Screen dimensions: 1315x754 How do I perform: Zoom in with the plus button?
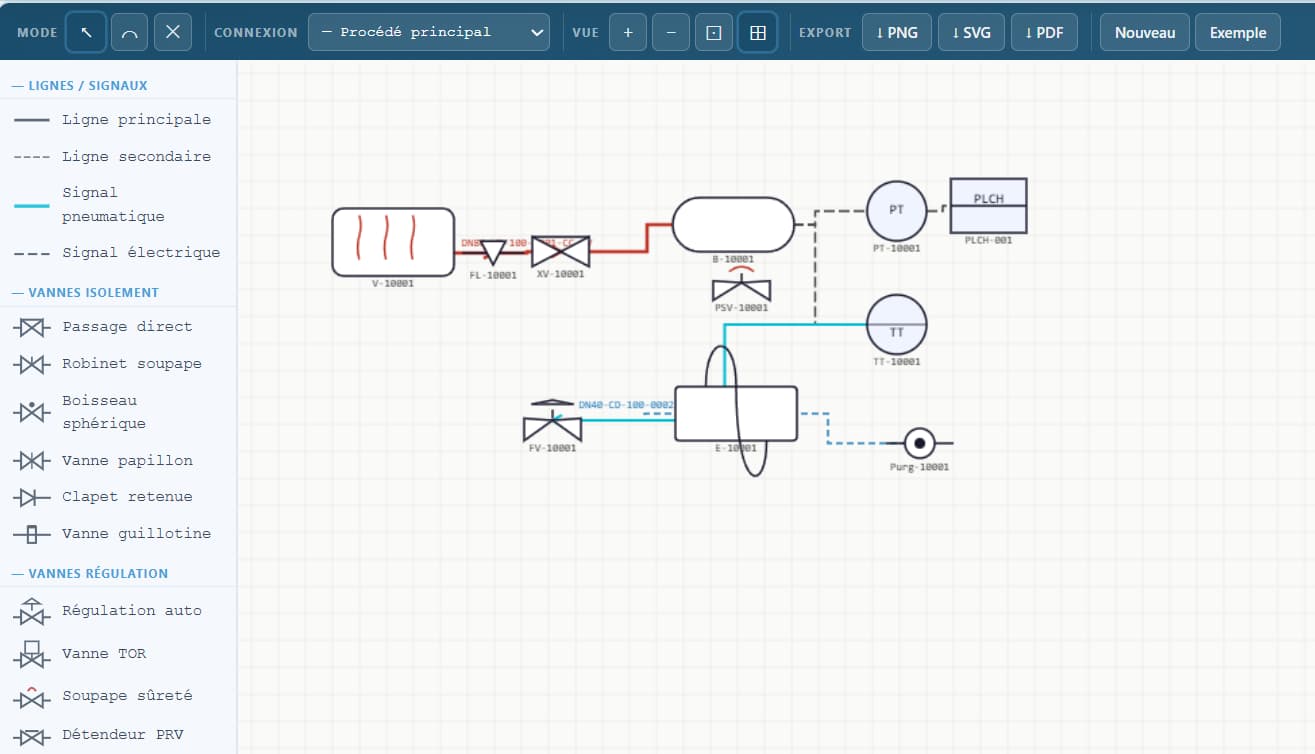pos(628,33)
